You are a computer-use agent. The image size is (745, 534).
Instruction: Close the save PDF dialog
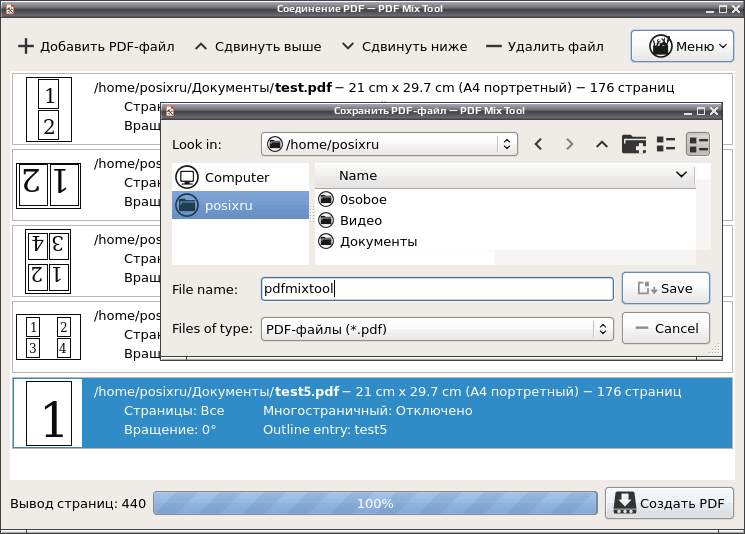tap(714, 111)
